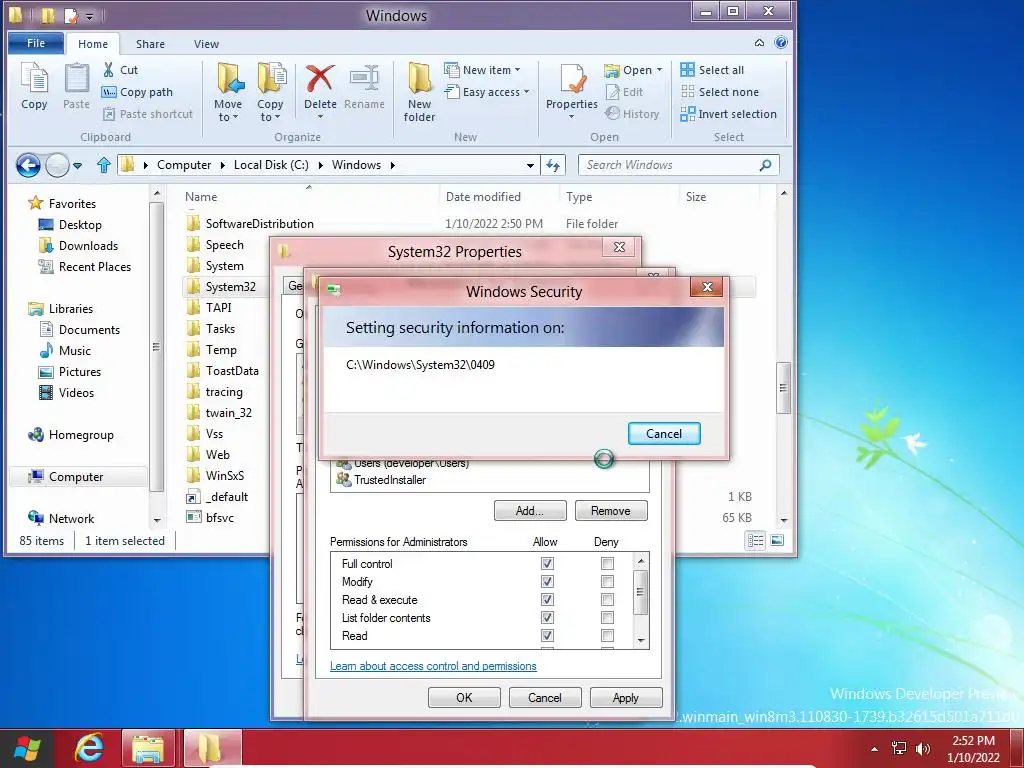
Task: Open Explorer Help question mark icon
Action: (x=780, y=42)
